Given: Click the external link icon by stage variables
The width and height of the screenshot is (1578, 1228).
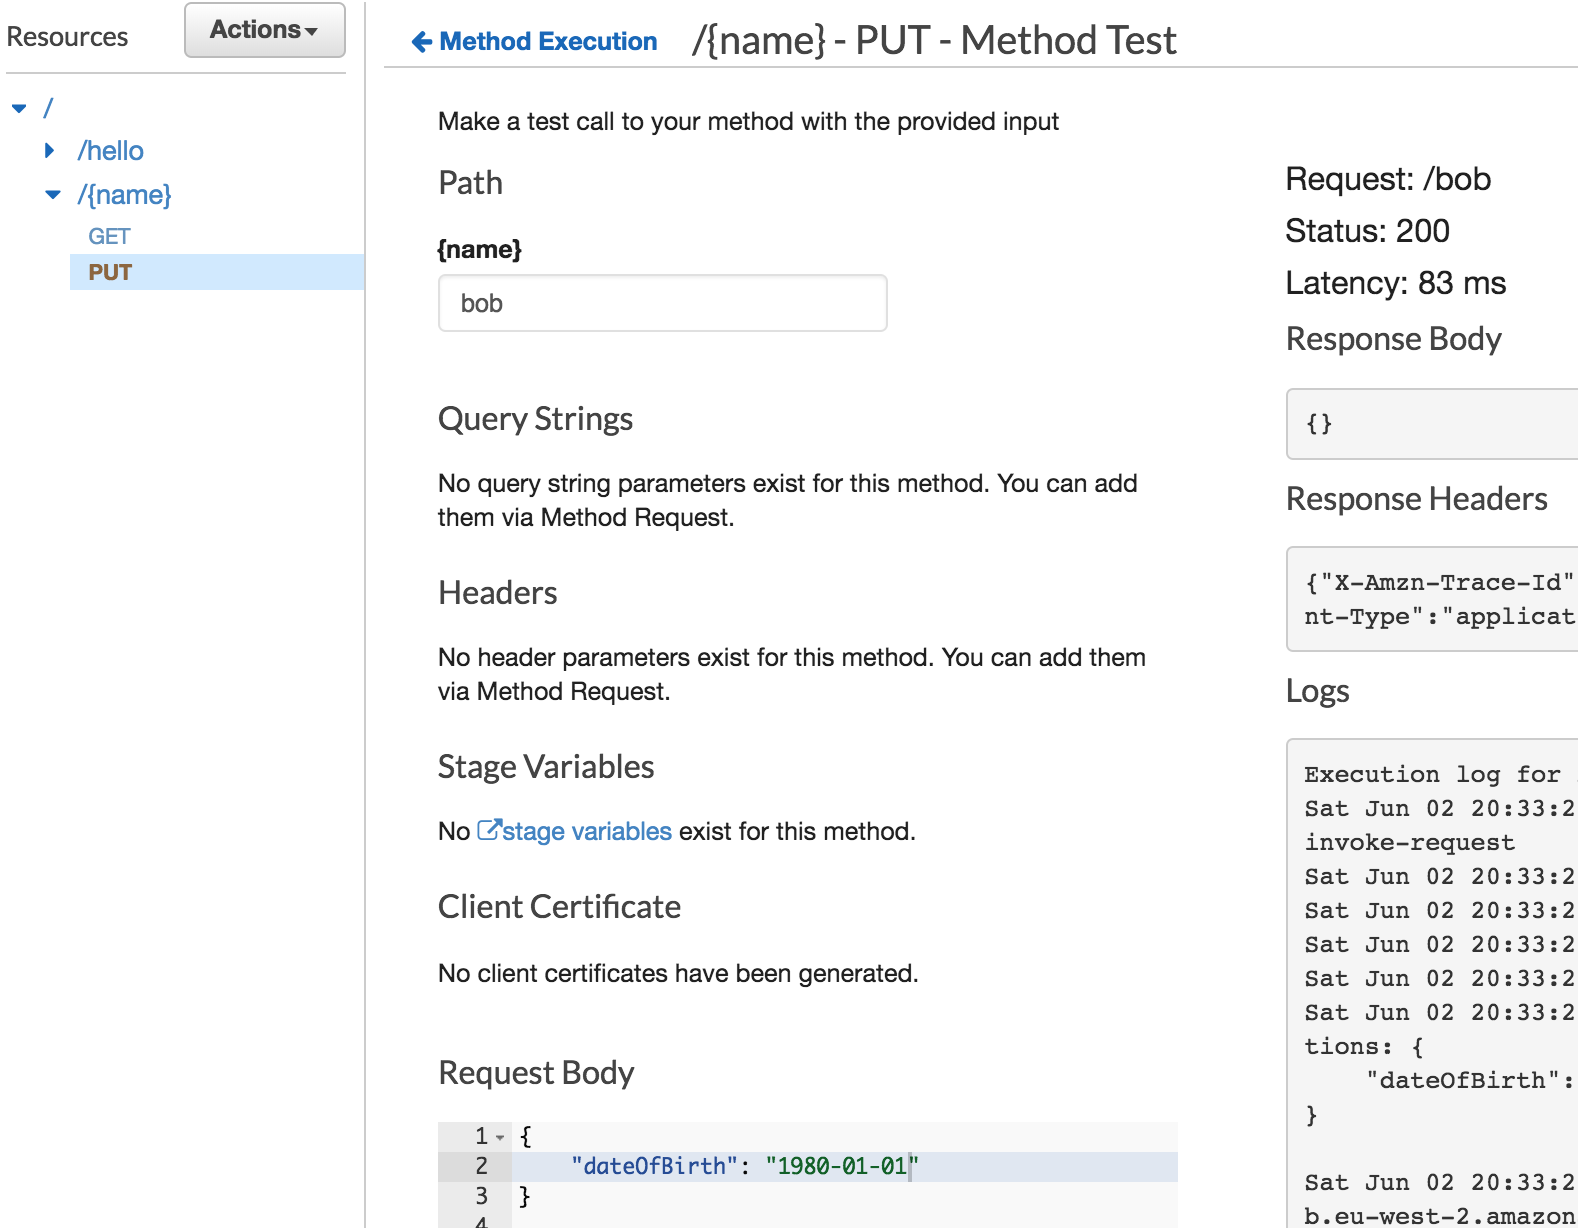Looking at the screenshot, I should click(x=488, y=830).
